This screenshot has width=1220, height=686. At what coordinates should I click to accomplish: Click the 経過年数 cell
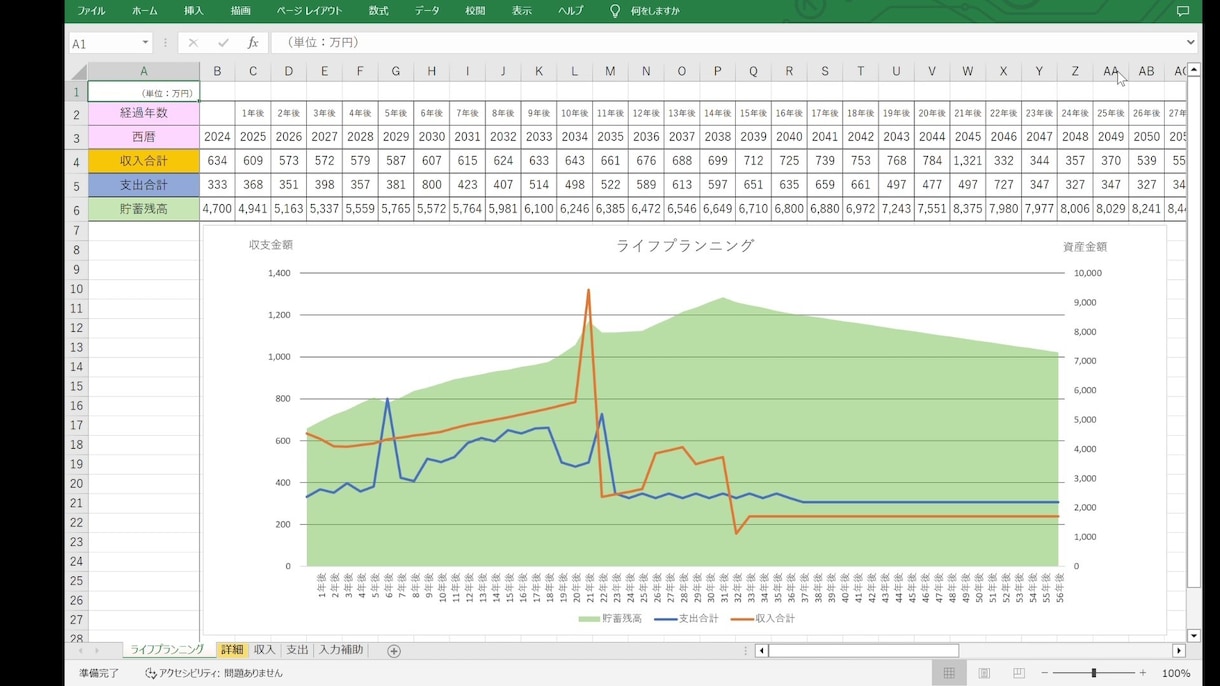pyautogui.click(x=143, y=114)
